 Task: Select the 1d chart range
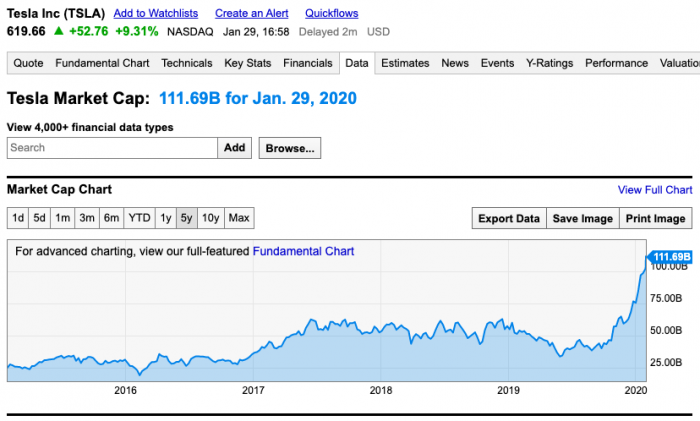pos(18,218)
